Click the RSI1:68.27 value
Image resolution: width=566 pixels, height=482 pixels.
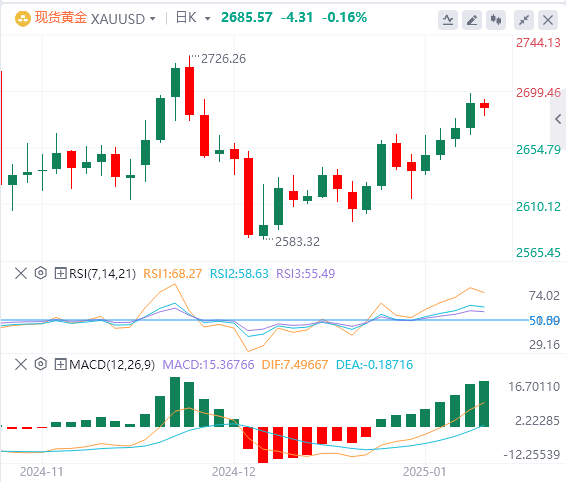click(x=173, y=274)
